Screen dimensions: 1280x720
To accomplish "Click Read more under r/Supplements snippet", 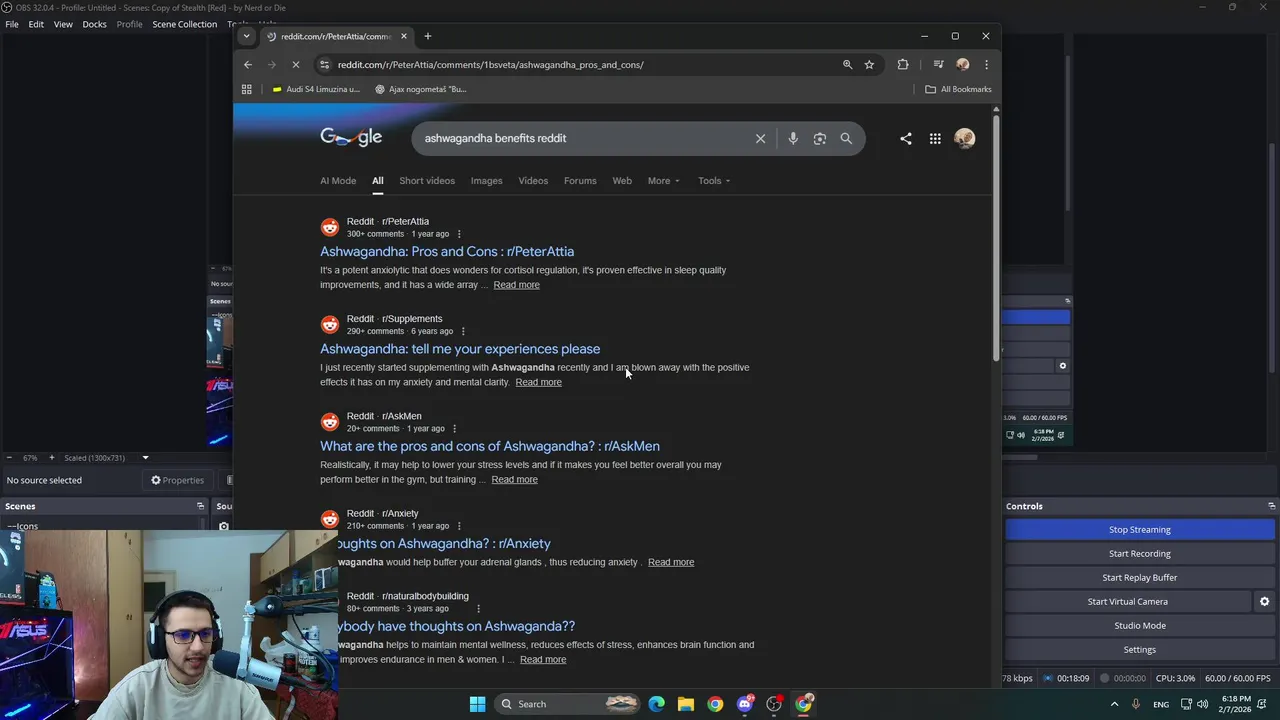I will (x=538, y=382).
